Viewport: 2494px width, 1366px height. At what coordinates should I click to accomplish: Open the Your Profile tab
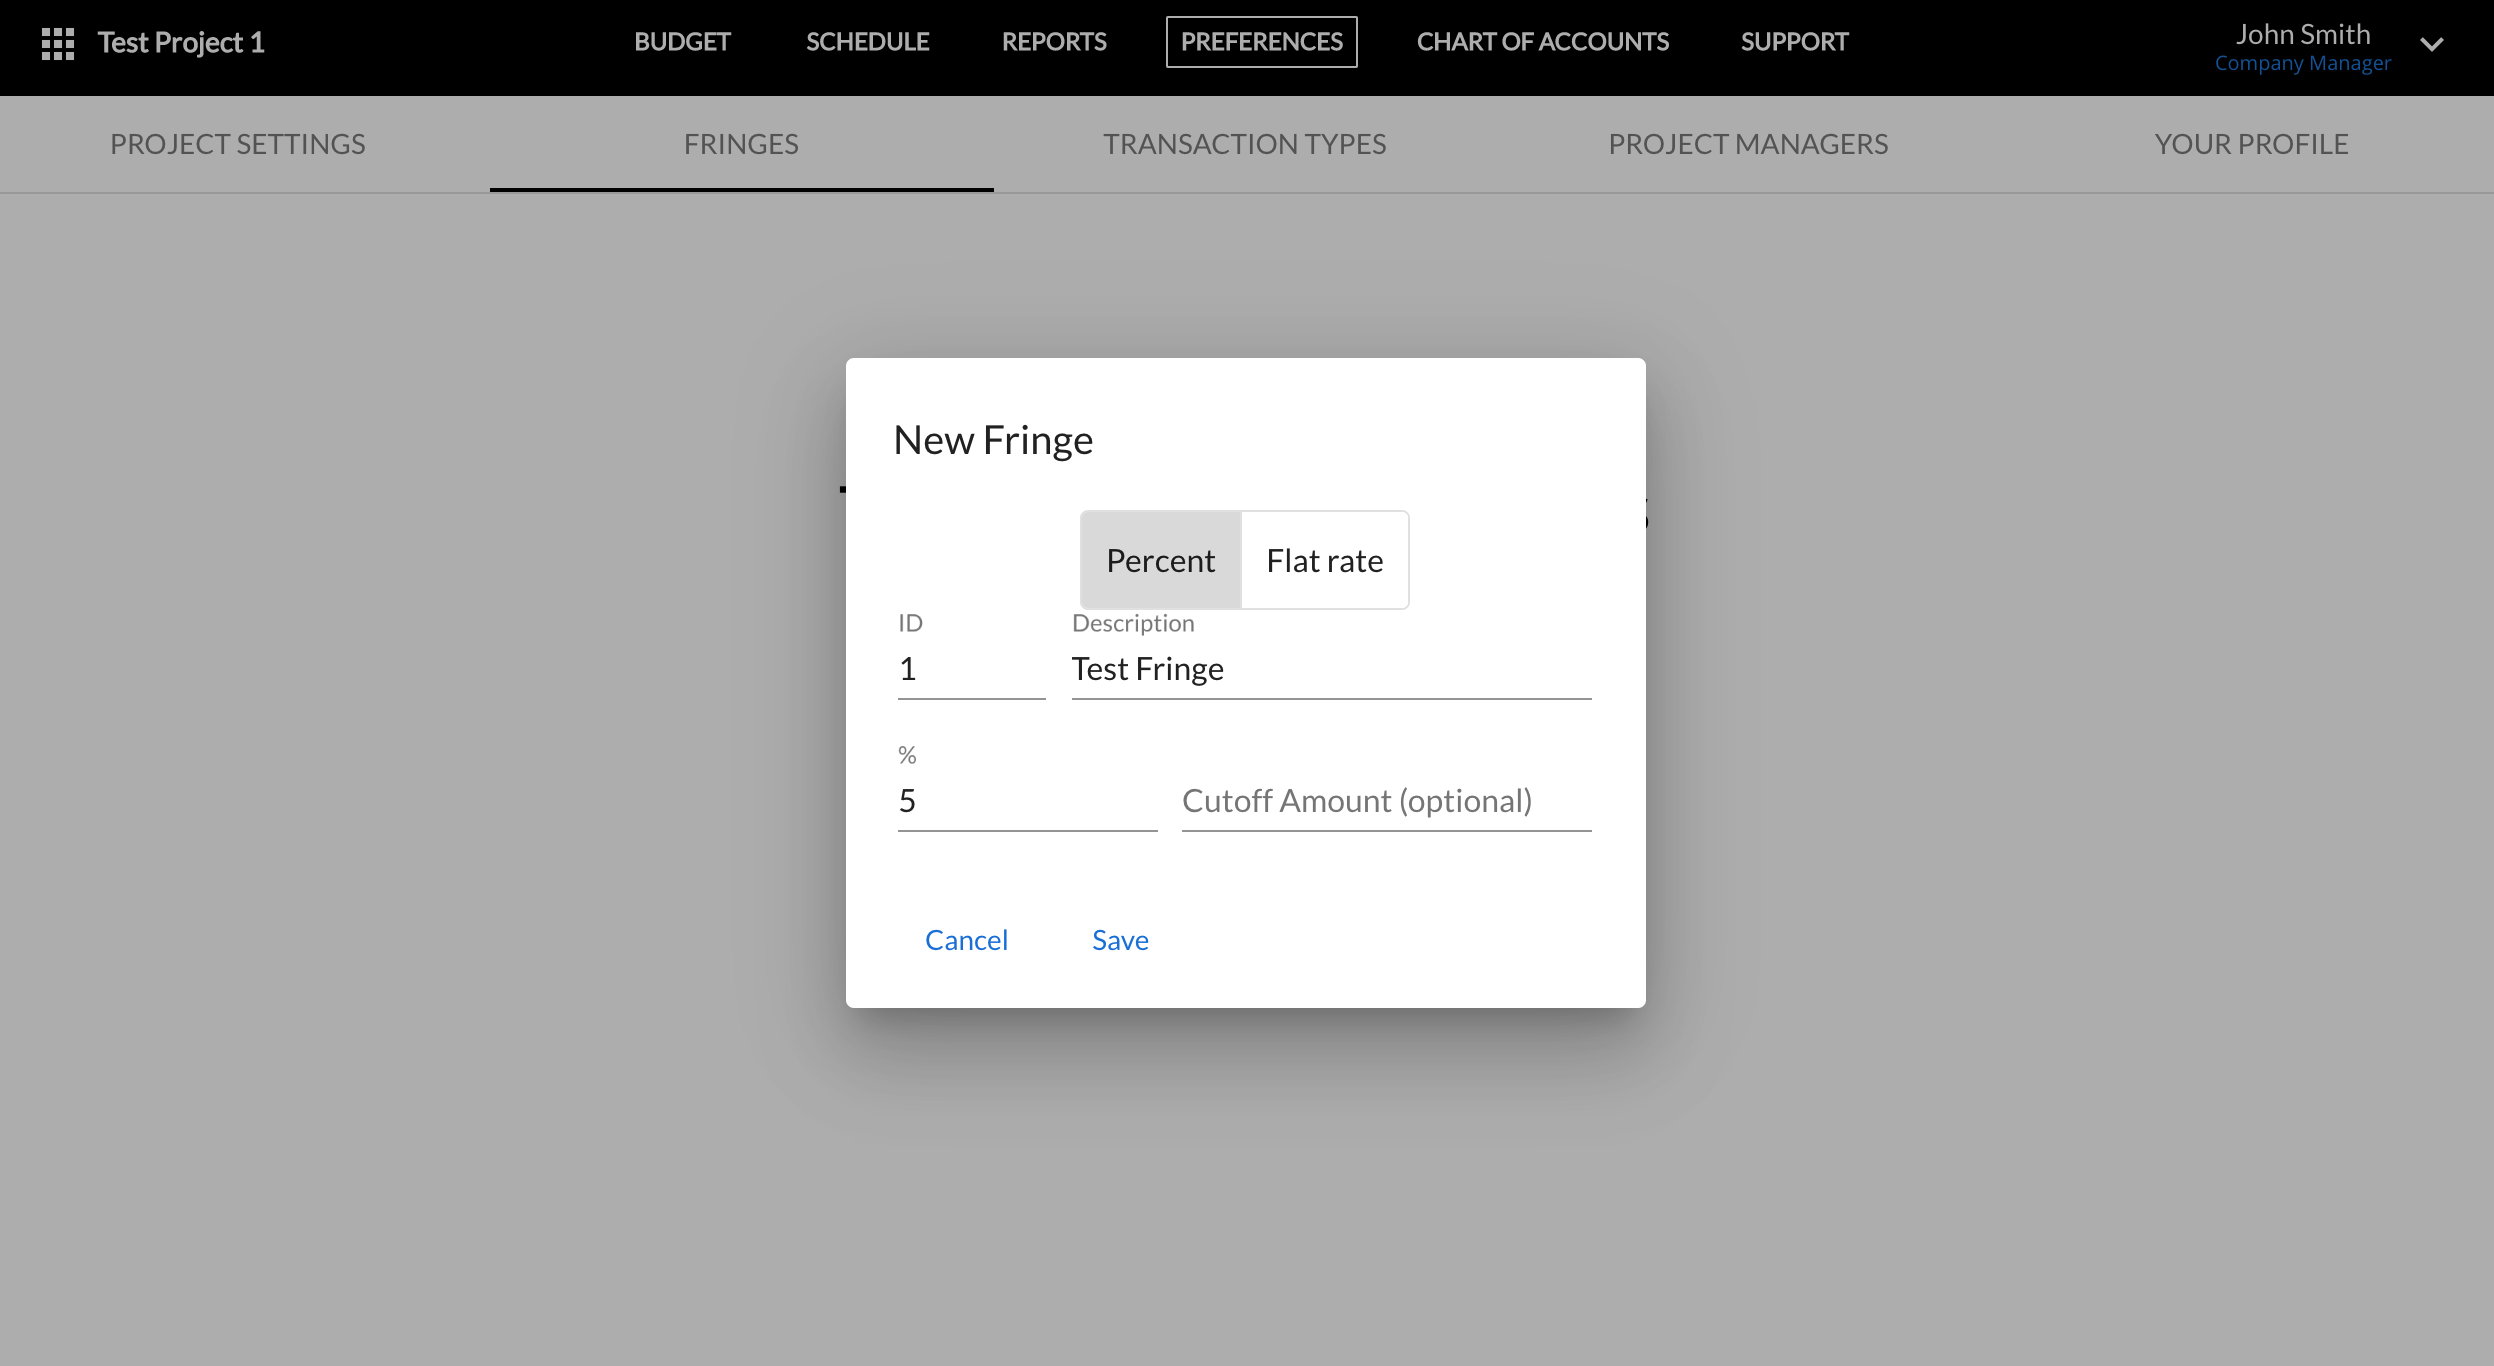[2251, 144]
